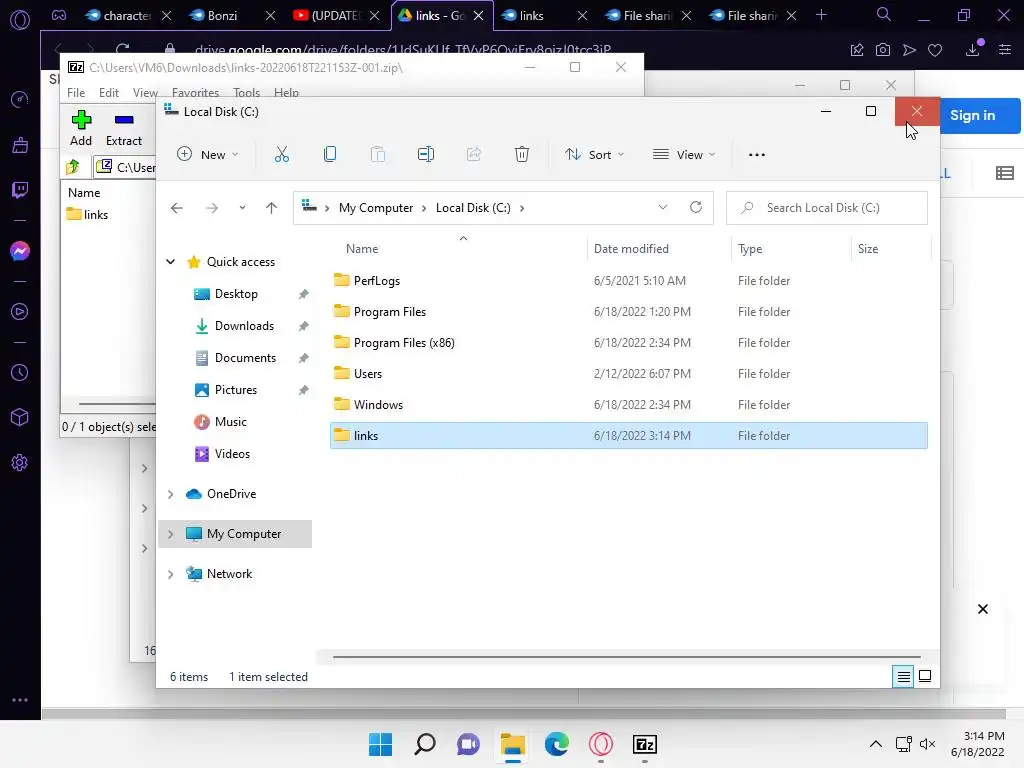This screenshot has height=768, width=1024.
Task: Click My Computer in the address breadcrumb
Action: (x=376, y=208)
